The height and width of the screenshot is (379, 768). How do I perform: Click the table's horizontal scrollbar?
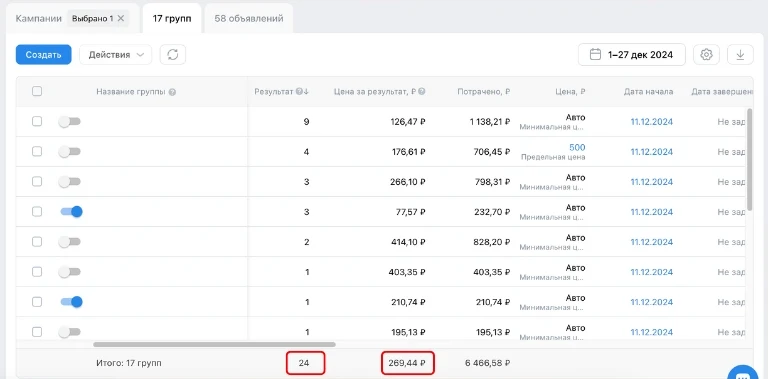pos(214,345)
